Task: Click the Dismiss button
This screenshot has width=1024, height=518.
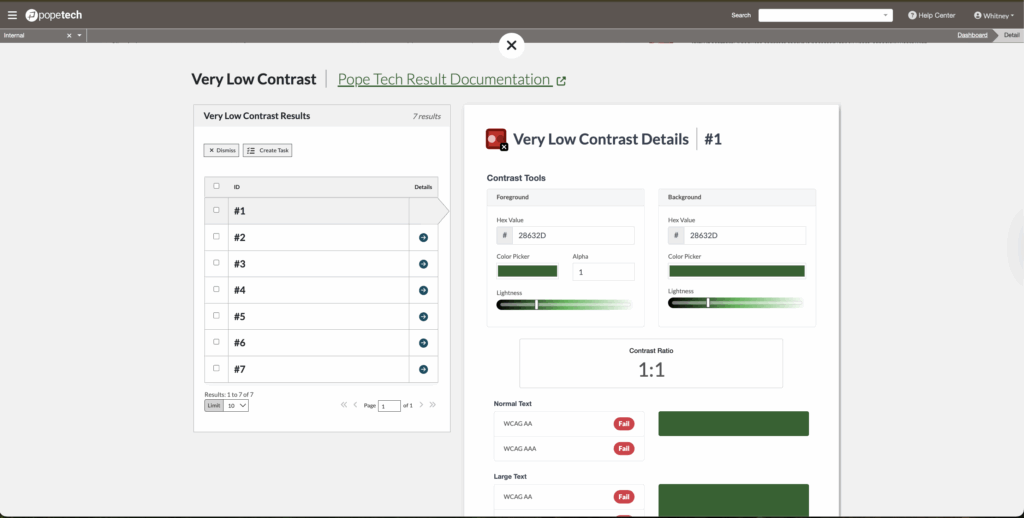Action: pyautogui.click(x=222, y=150)
